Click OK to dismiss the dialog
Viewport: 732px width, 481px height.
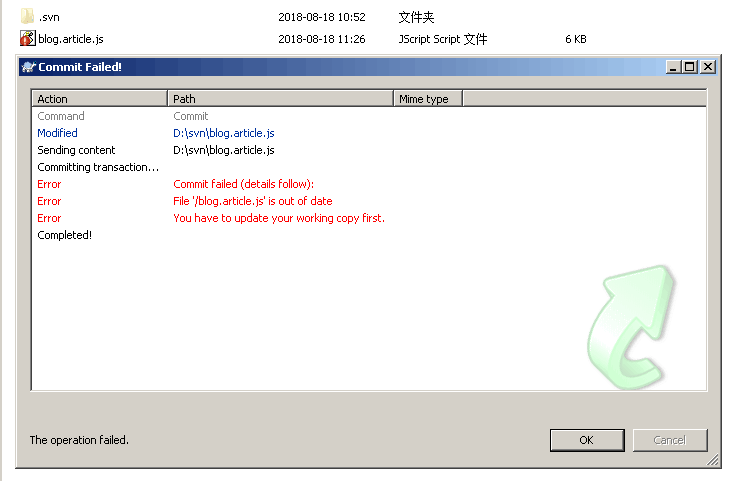[x=587, y=440]
